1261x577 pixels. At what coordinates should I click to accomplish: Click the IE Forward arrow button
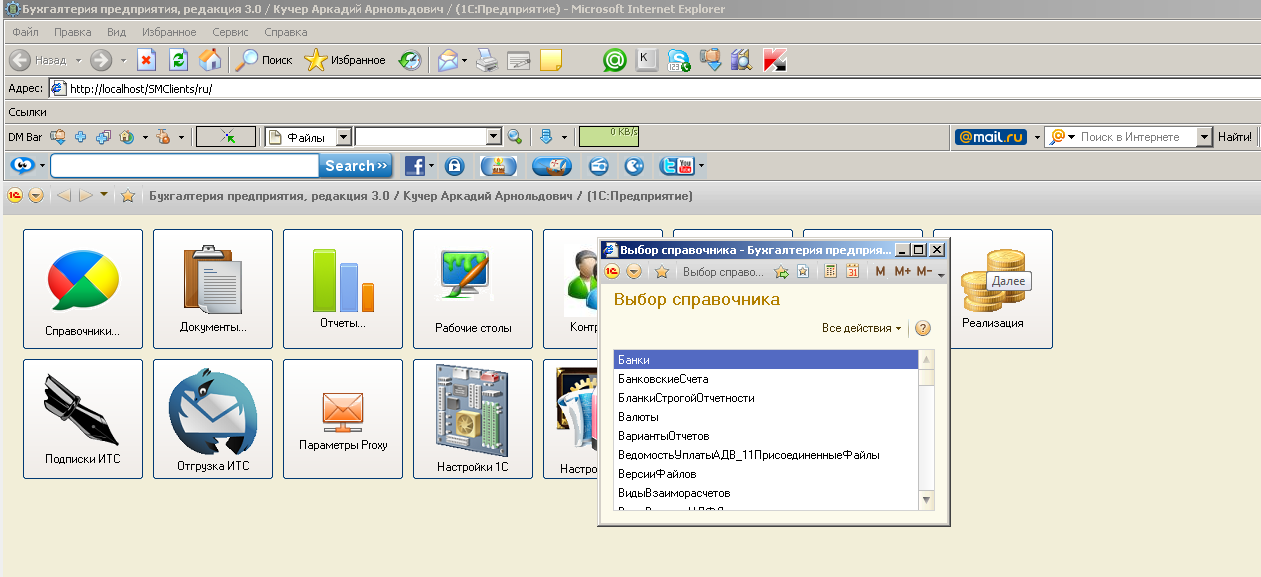(x=101, y=60)
